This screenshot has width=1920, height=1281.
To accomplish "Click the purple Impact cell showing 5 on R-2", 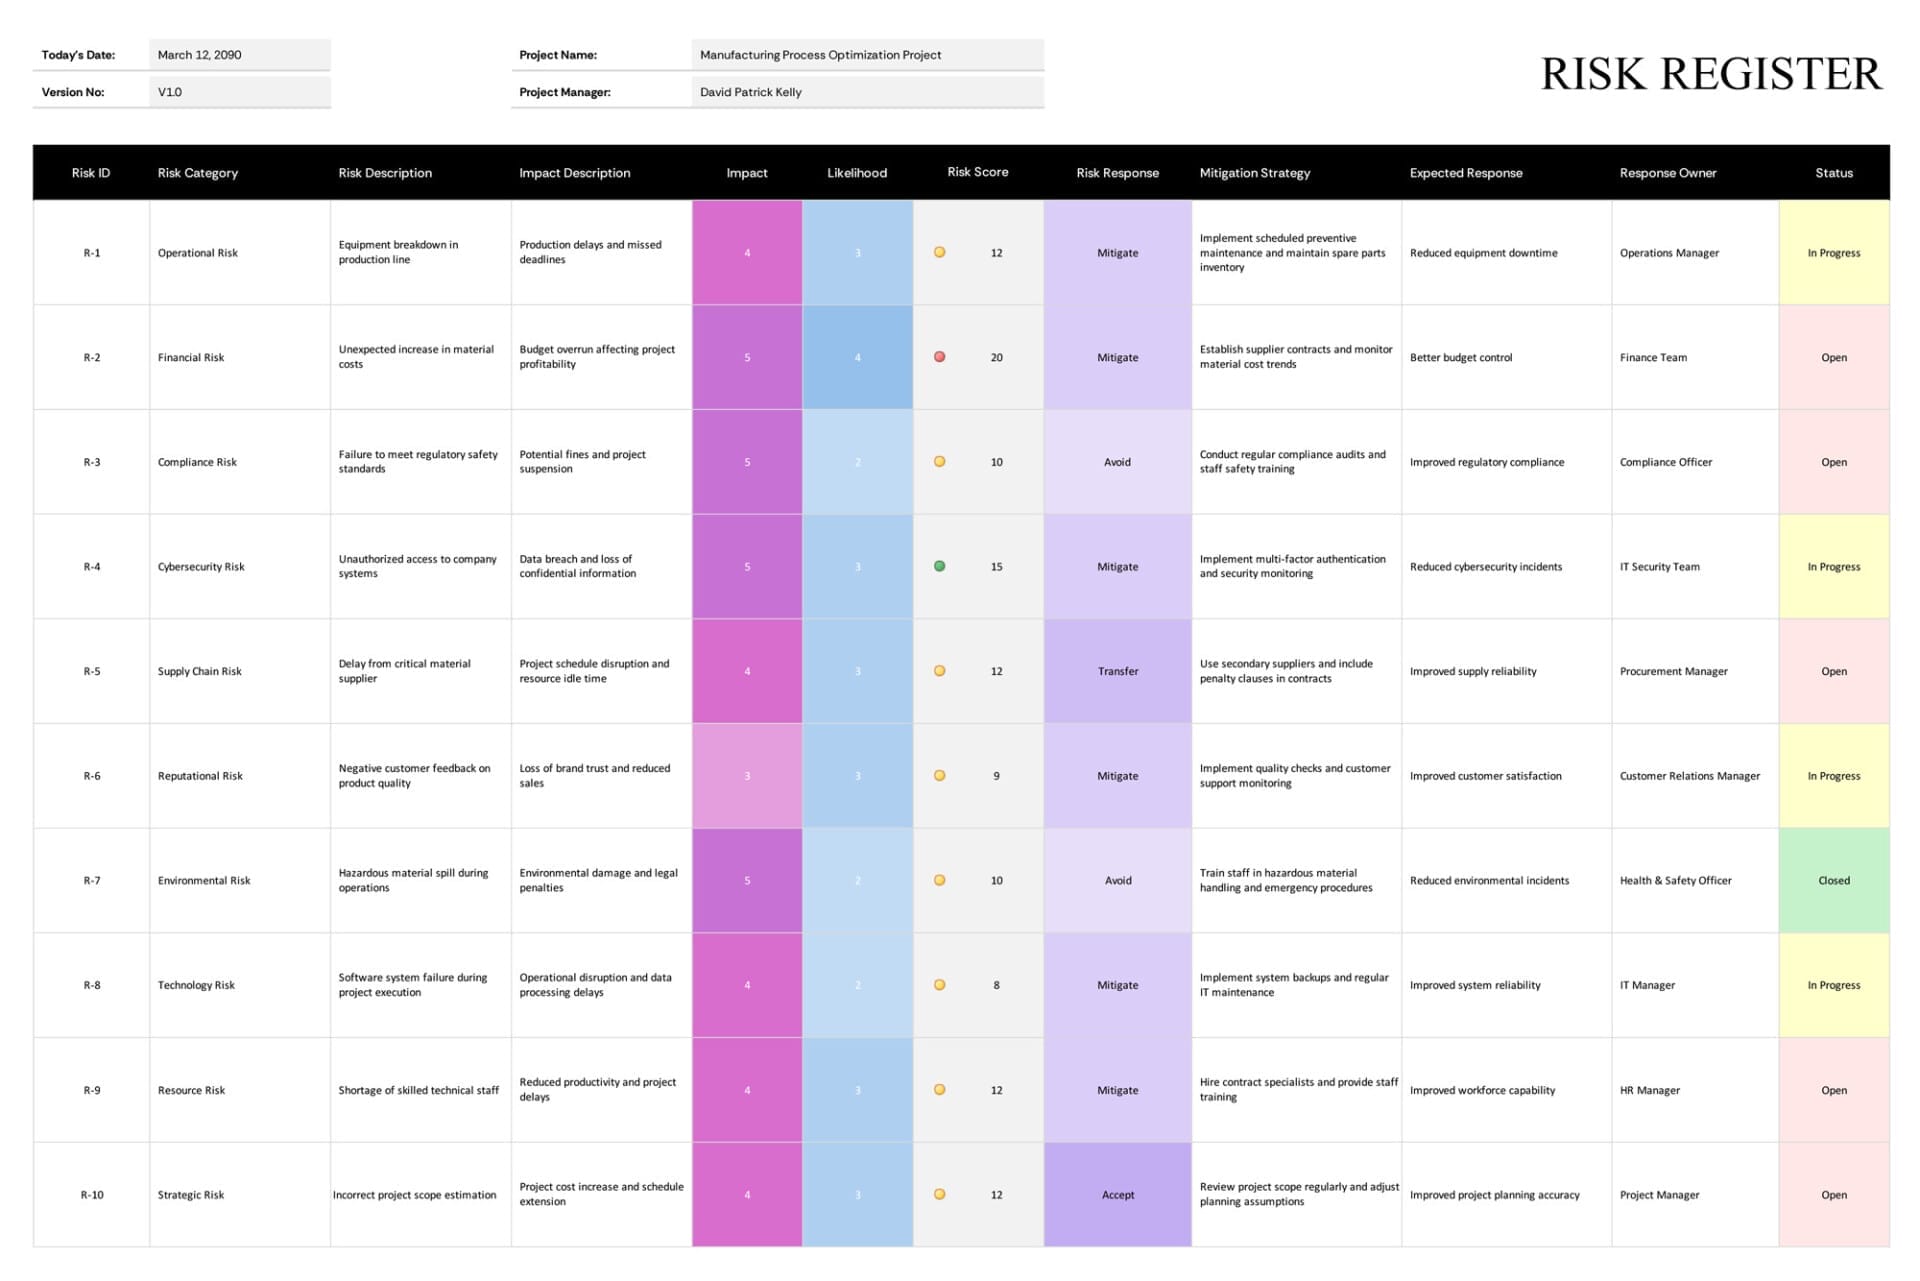I will tap(746, 357).
